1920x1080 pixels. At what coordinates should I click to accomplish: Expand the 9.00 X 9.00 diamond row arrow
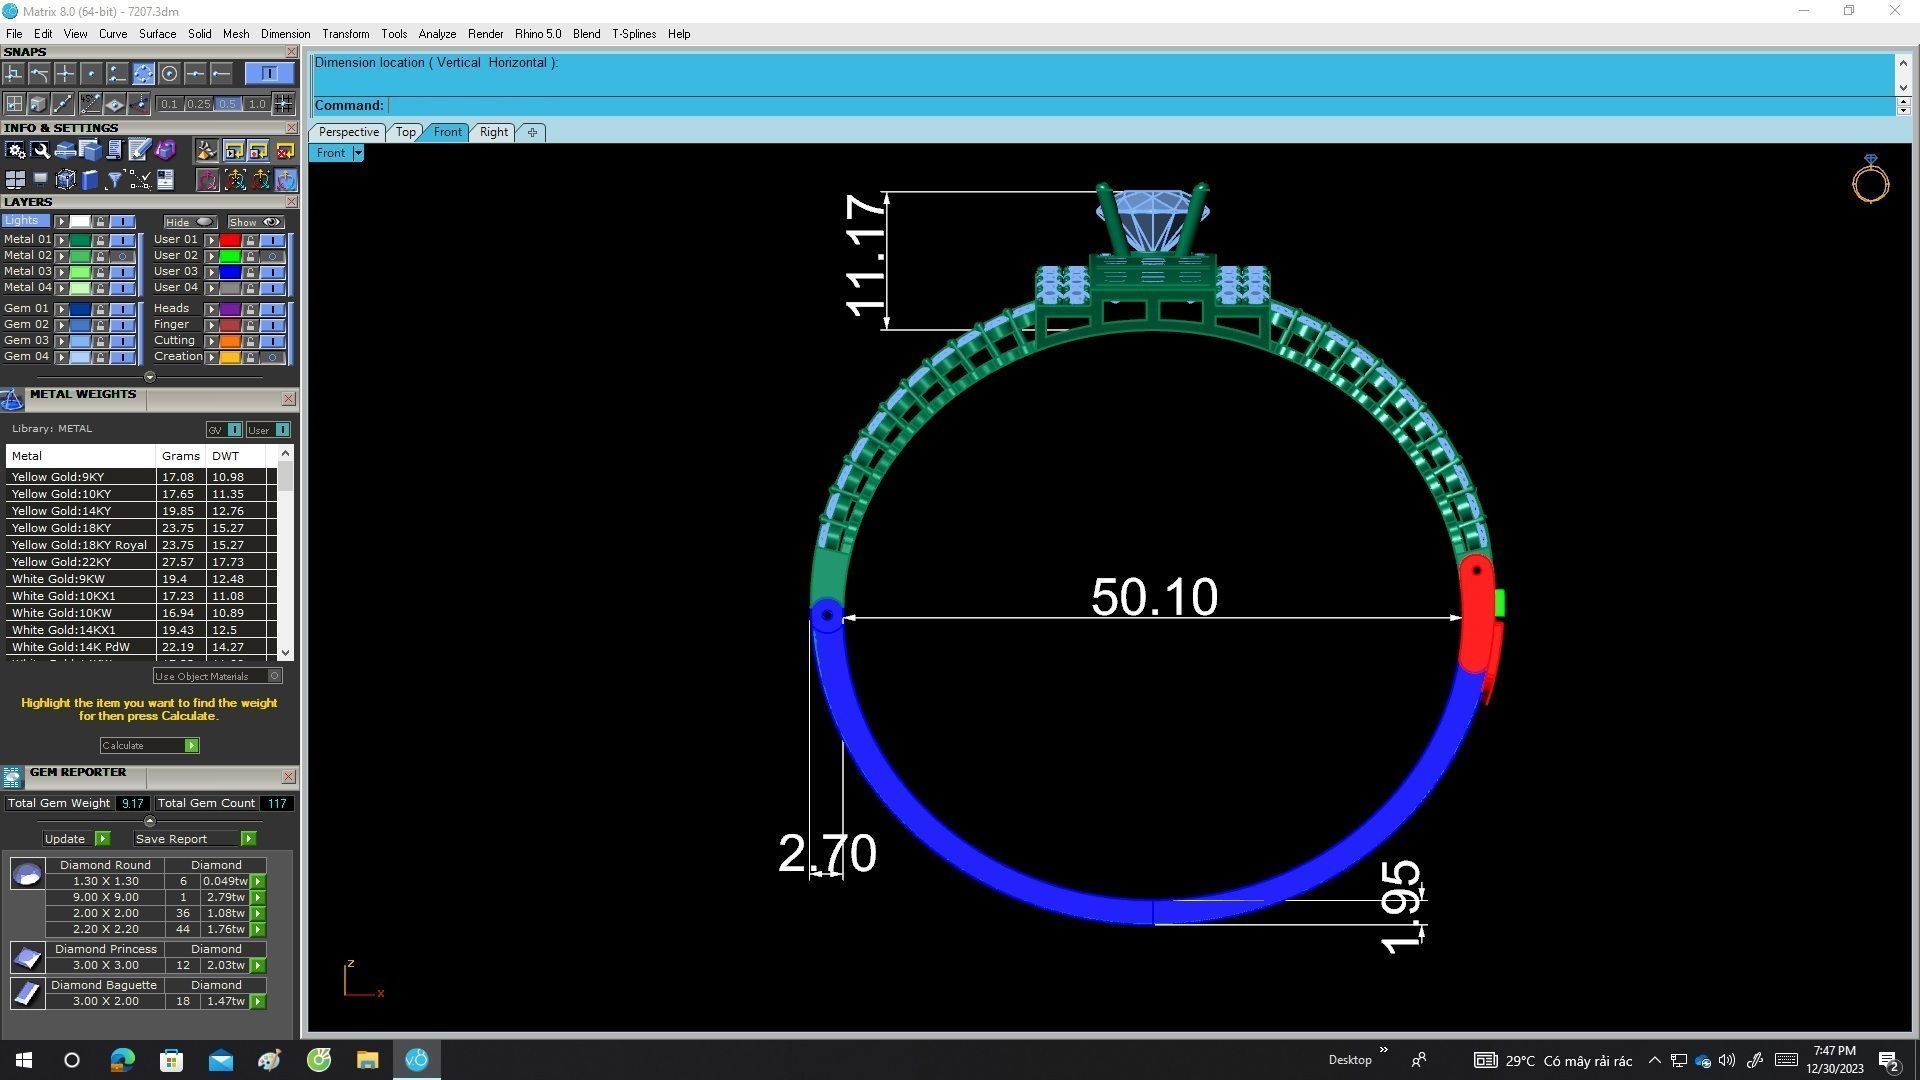tap(258, 898)
